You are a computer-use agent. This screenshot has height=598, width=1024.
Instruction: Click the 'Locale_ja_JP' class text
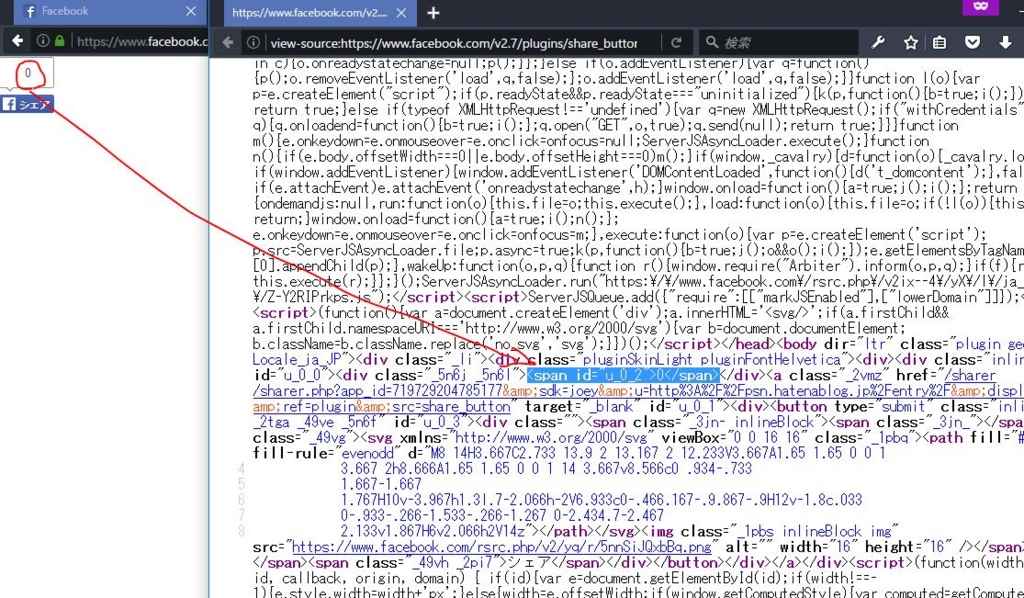pos(297,360)
